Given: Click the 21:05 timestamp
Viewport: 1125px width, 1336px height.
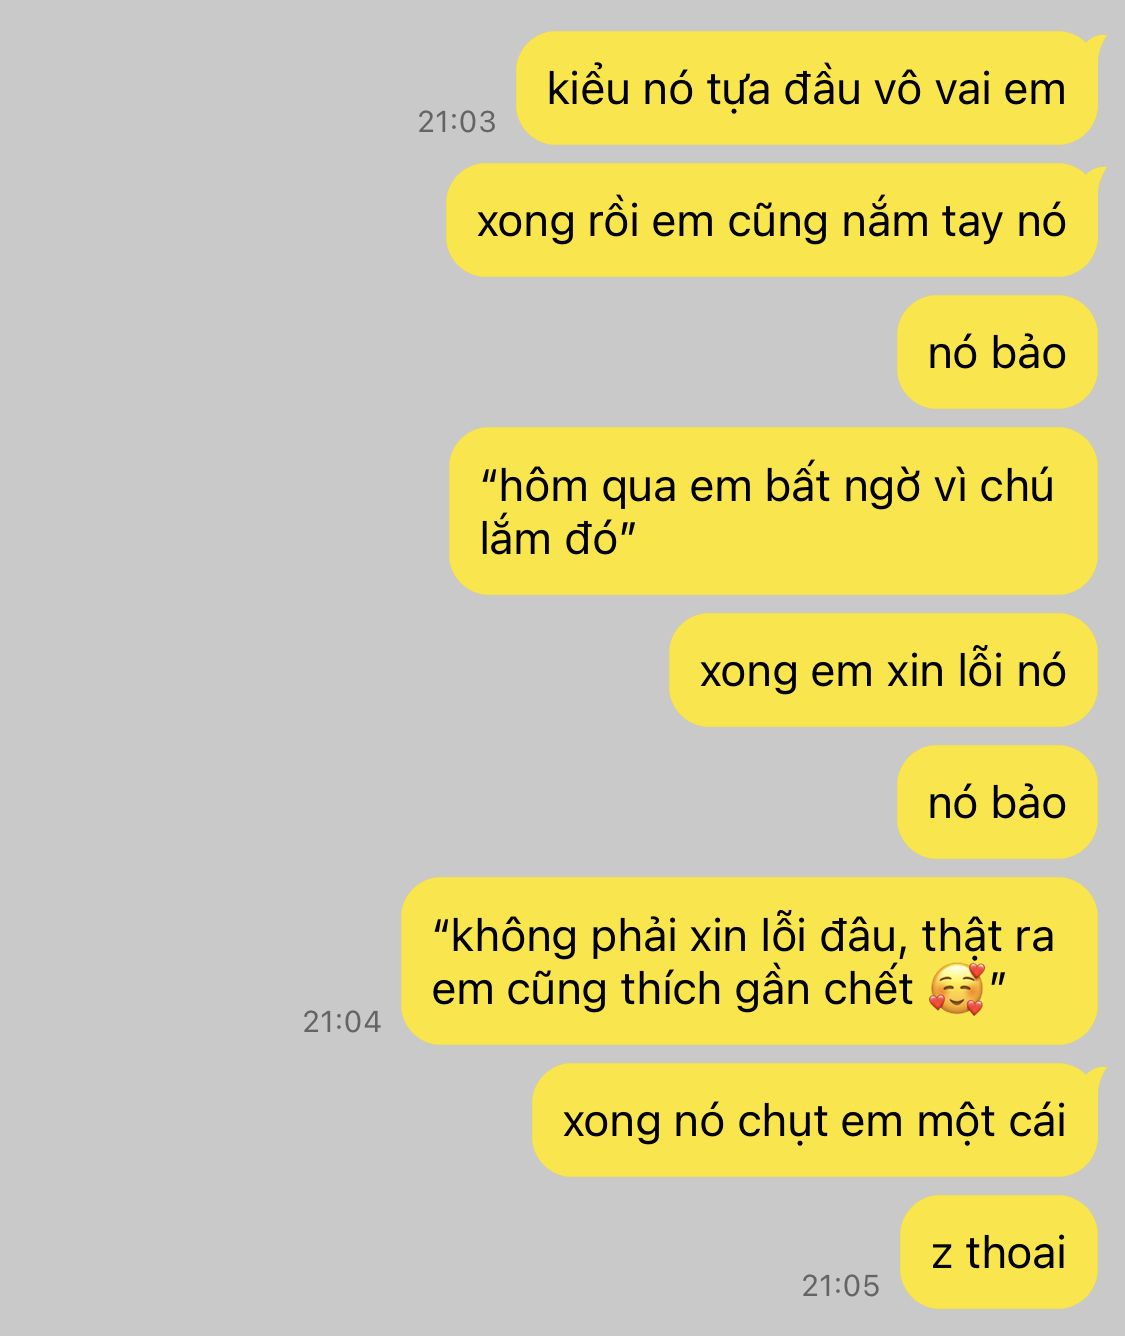Looking at the screenshot, I should point(840,1285).
